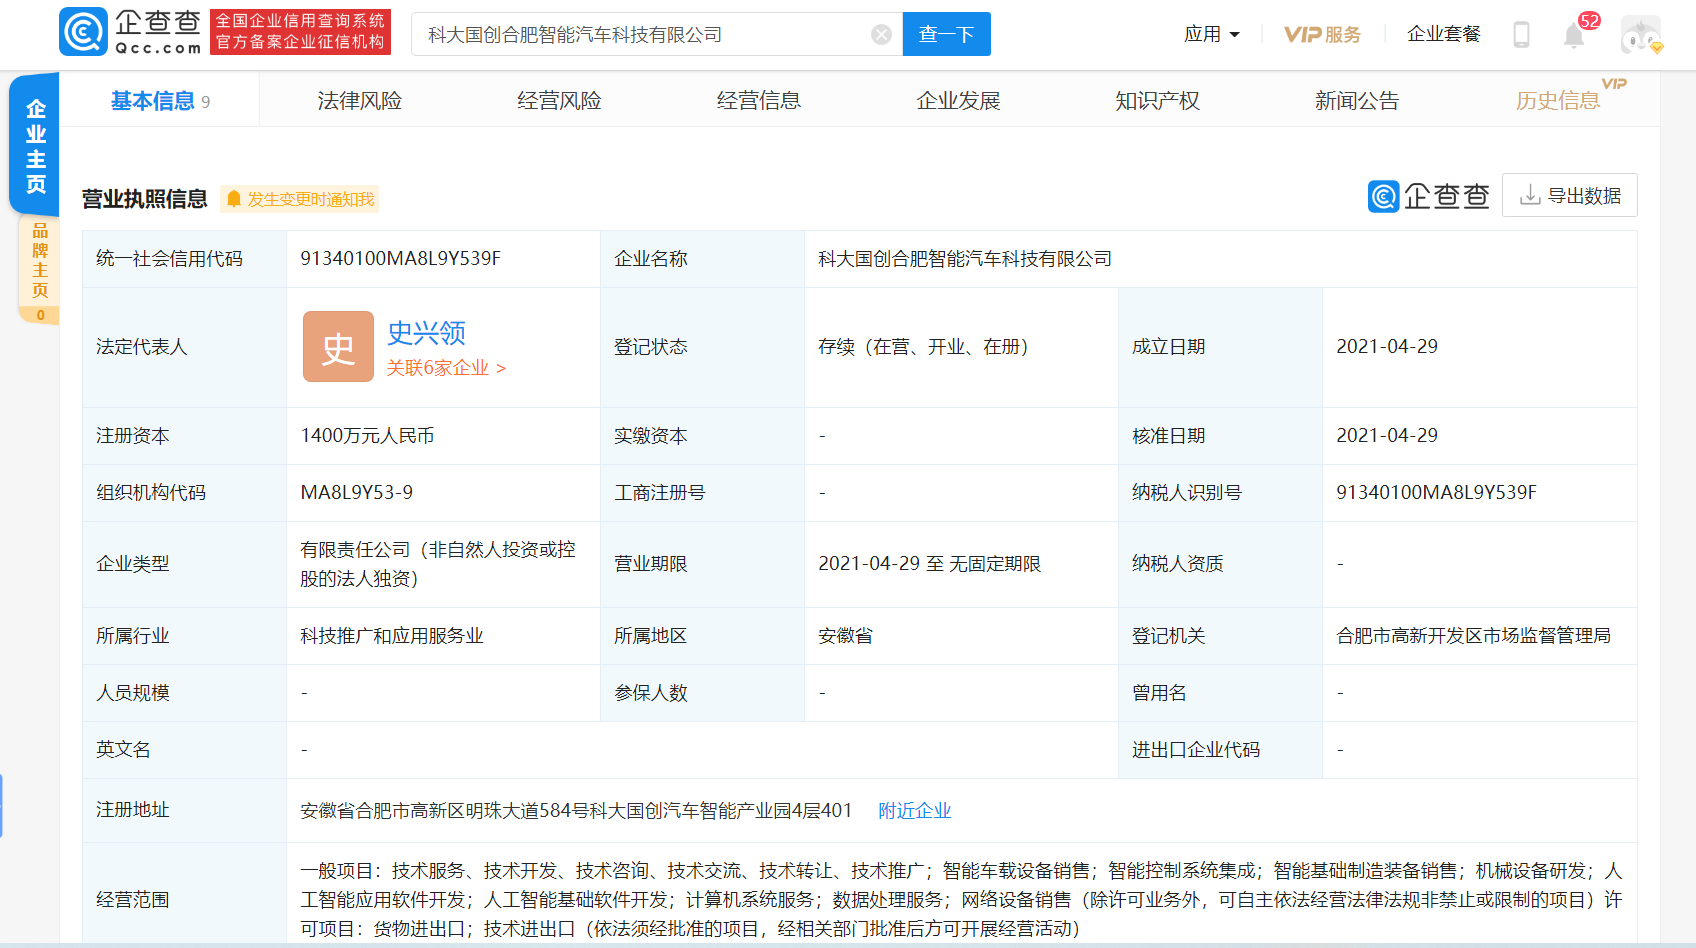Open the VIP服务 menu item
The width and height of the screenshot is (1696, 948).
click(1322, 35)
